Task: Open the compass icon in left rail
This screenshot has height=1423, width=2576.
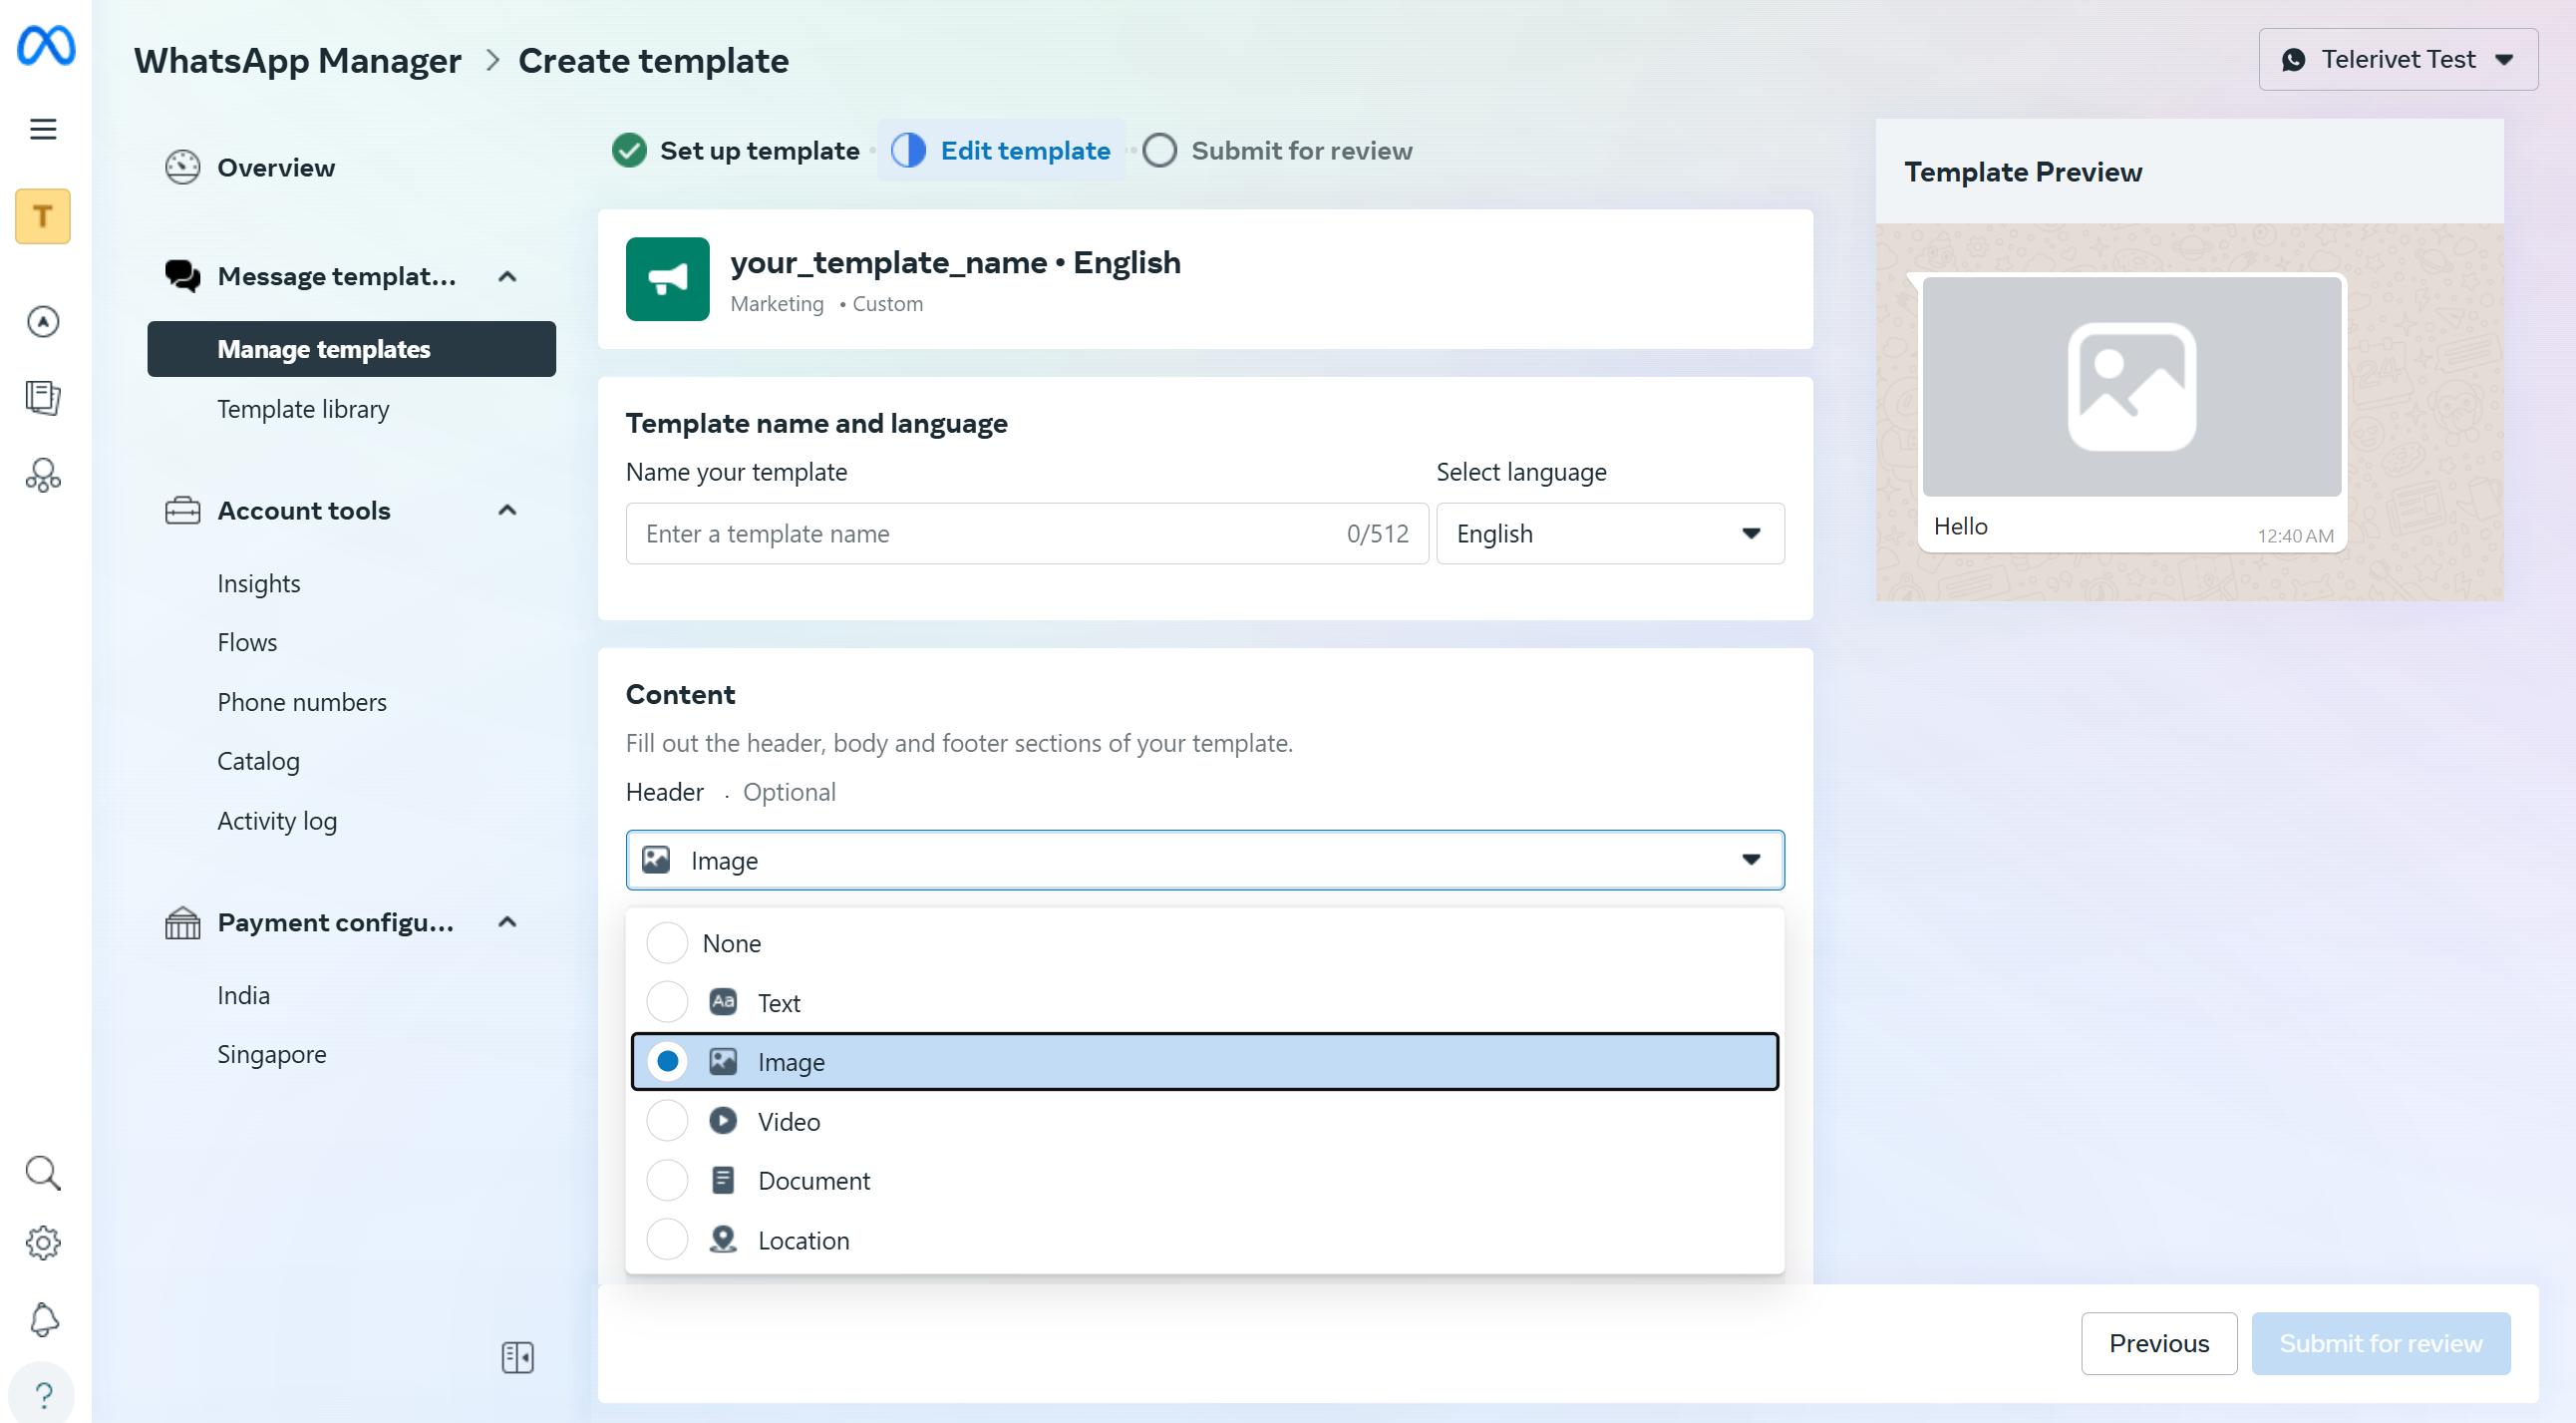Action: (x=43, y=321)
